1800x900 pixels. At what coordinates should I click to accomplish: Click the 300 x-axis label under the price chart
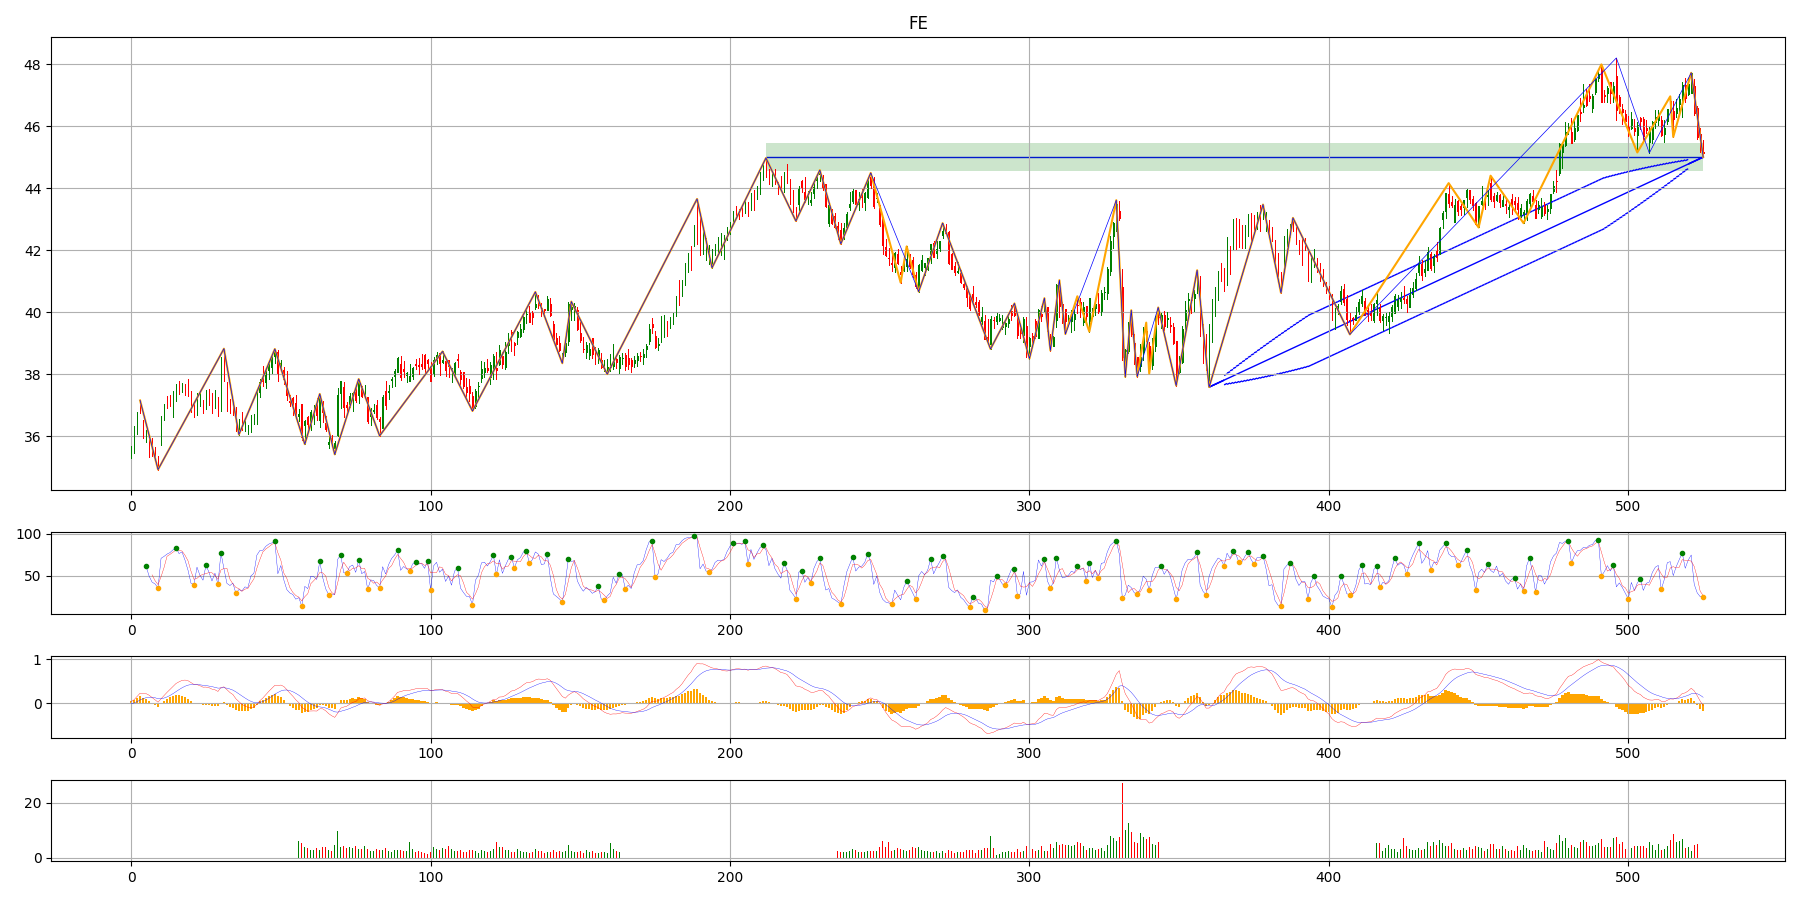(x=1029, y=507)
